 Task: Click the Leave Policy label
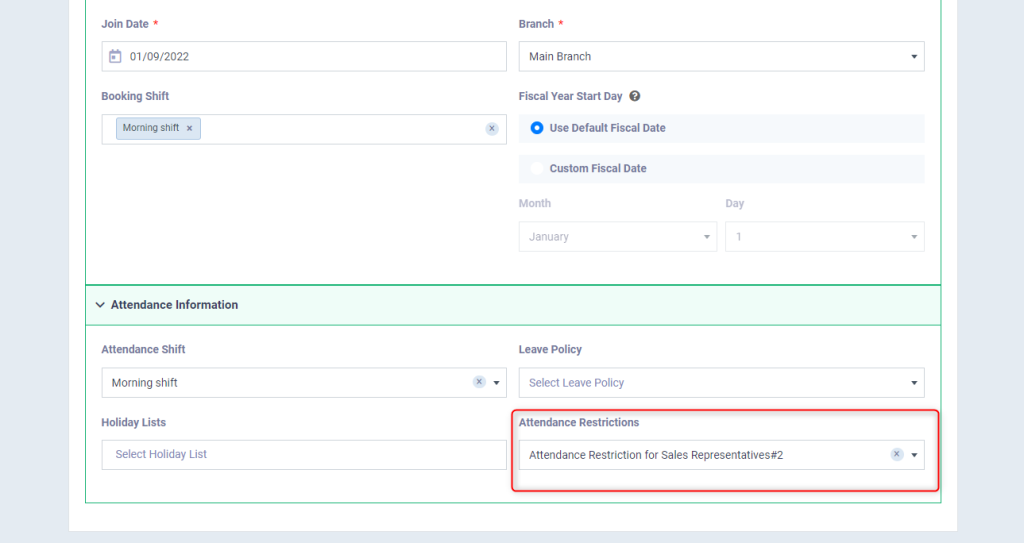(x=550, y=350)
